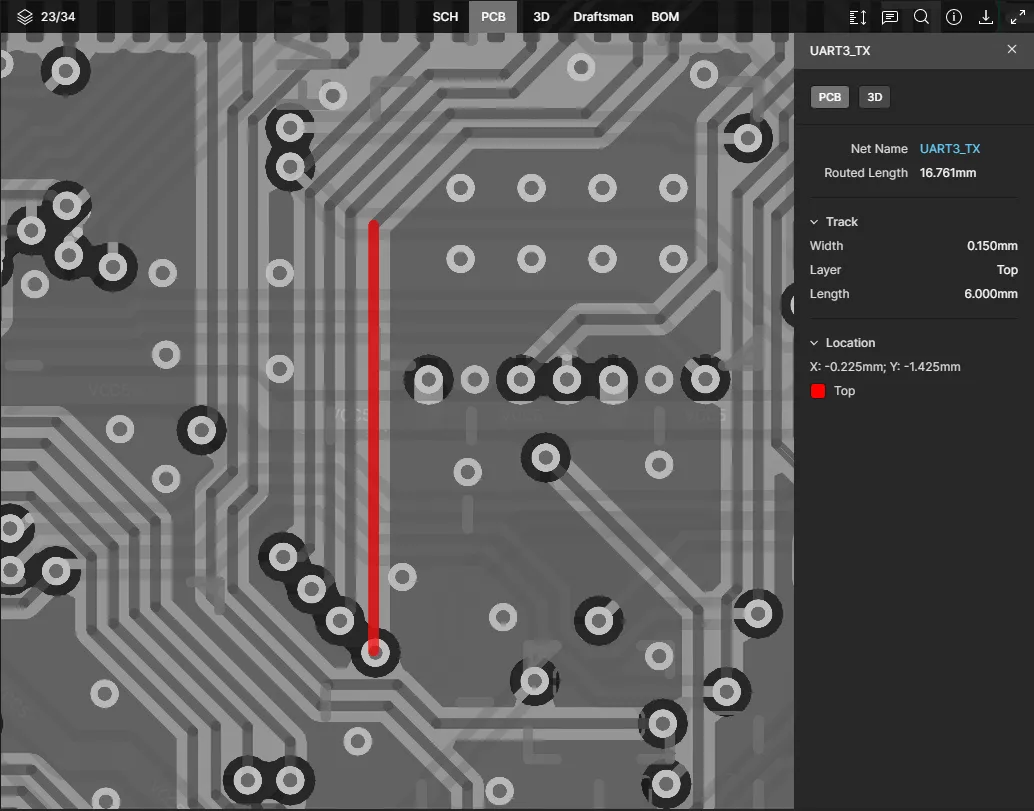Click the search magnifier icon

[x=921, y=17]
